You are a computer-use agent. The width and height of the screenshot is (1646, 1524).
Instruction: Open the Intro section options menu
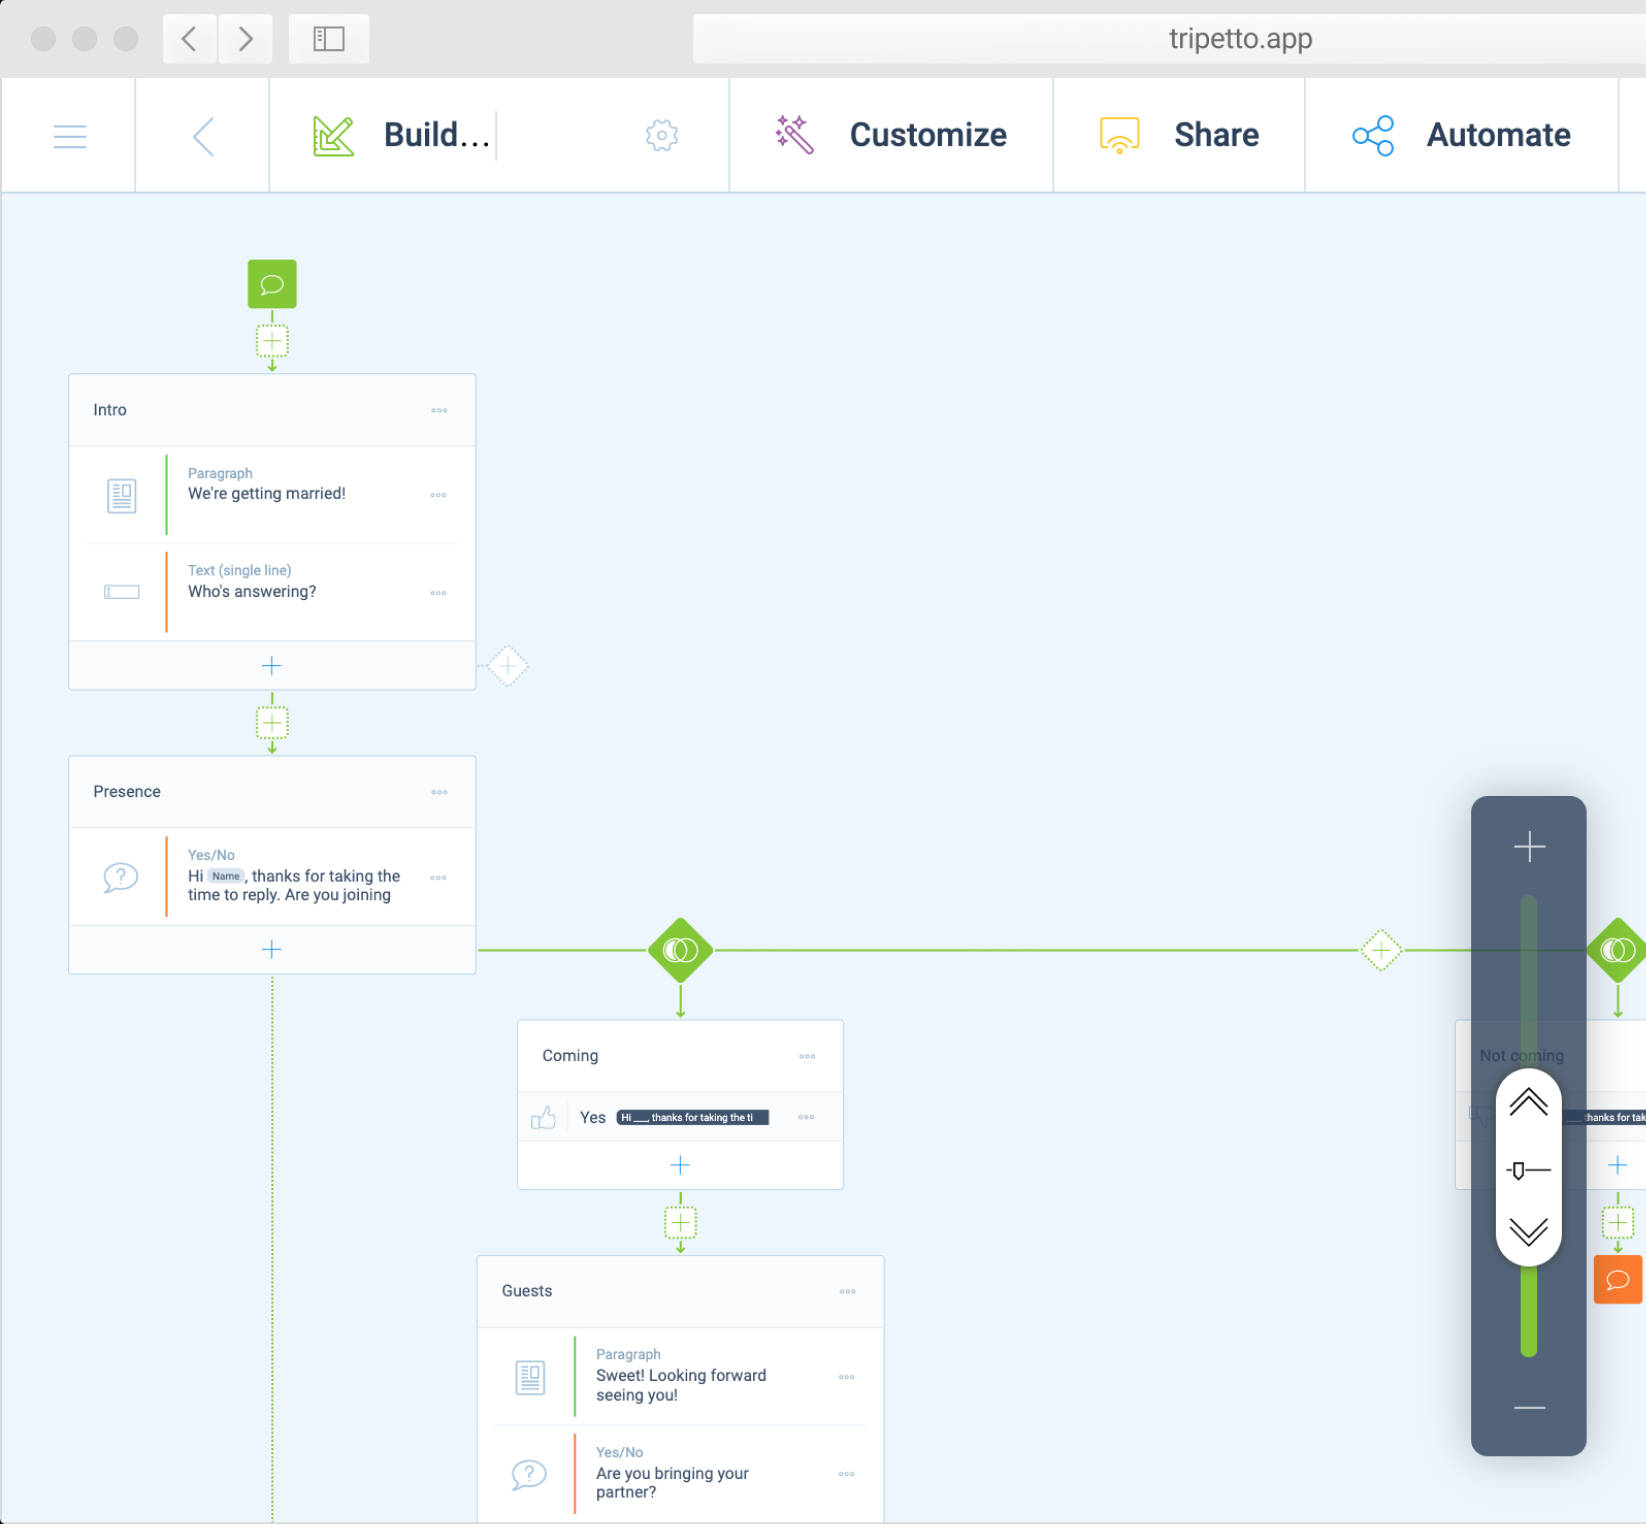point(439,410)
